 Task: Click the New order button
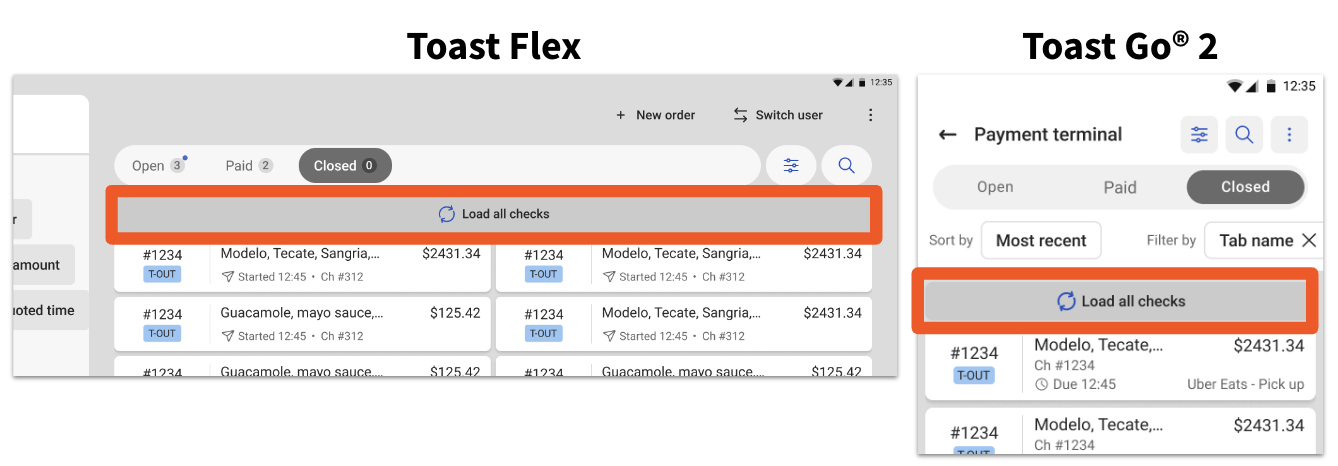pyautogui.click(x=655, y=115)
